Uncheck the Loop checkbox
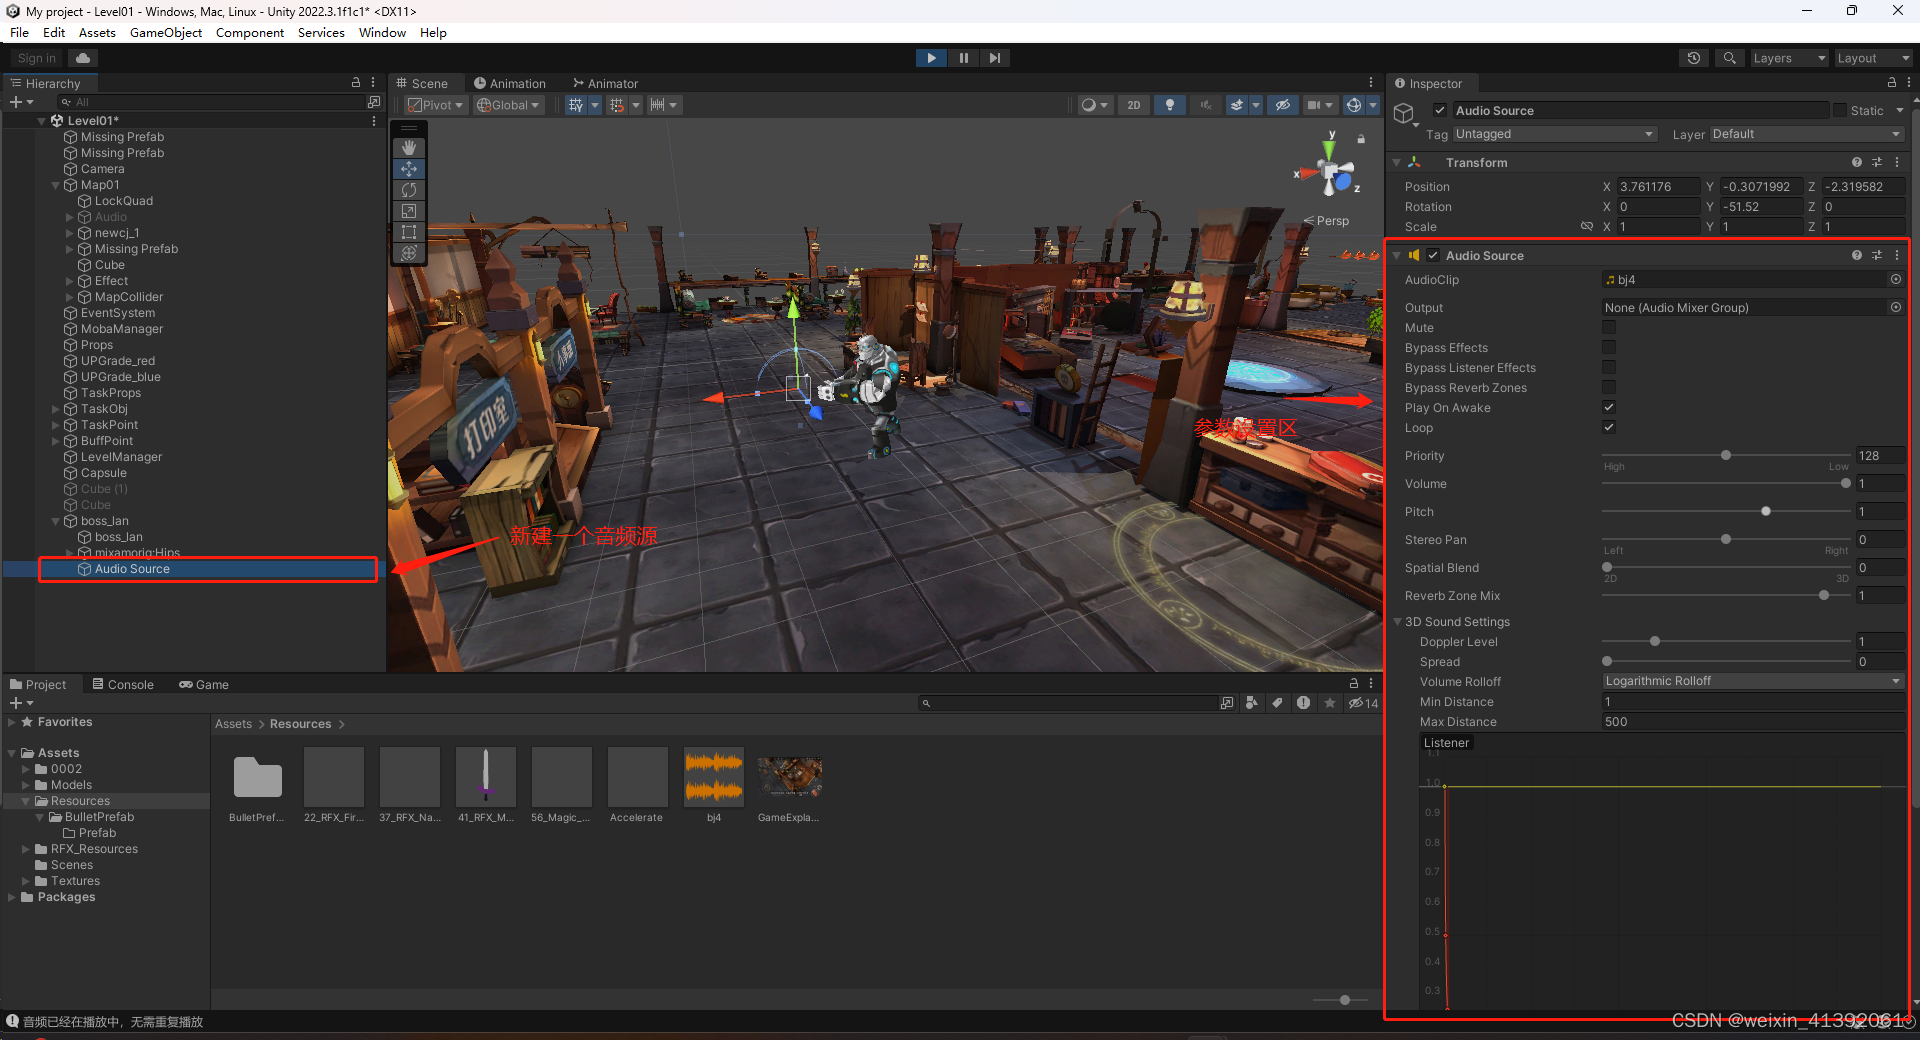The height and width of the screenshot is (1040, 1920). (1609, 428)
